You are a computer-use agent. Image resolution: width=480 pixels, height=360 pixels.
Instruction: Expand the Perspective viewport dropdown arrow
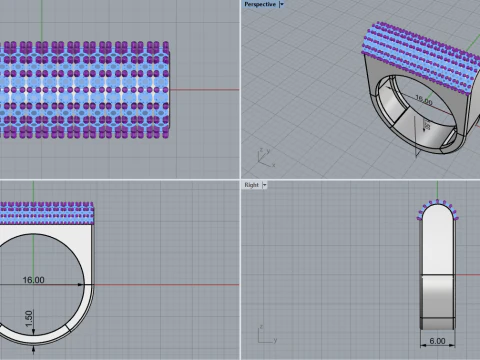click(x=282, y=4)
